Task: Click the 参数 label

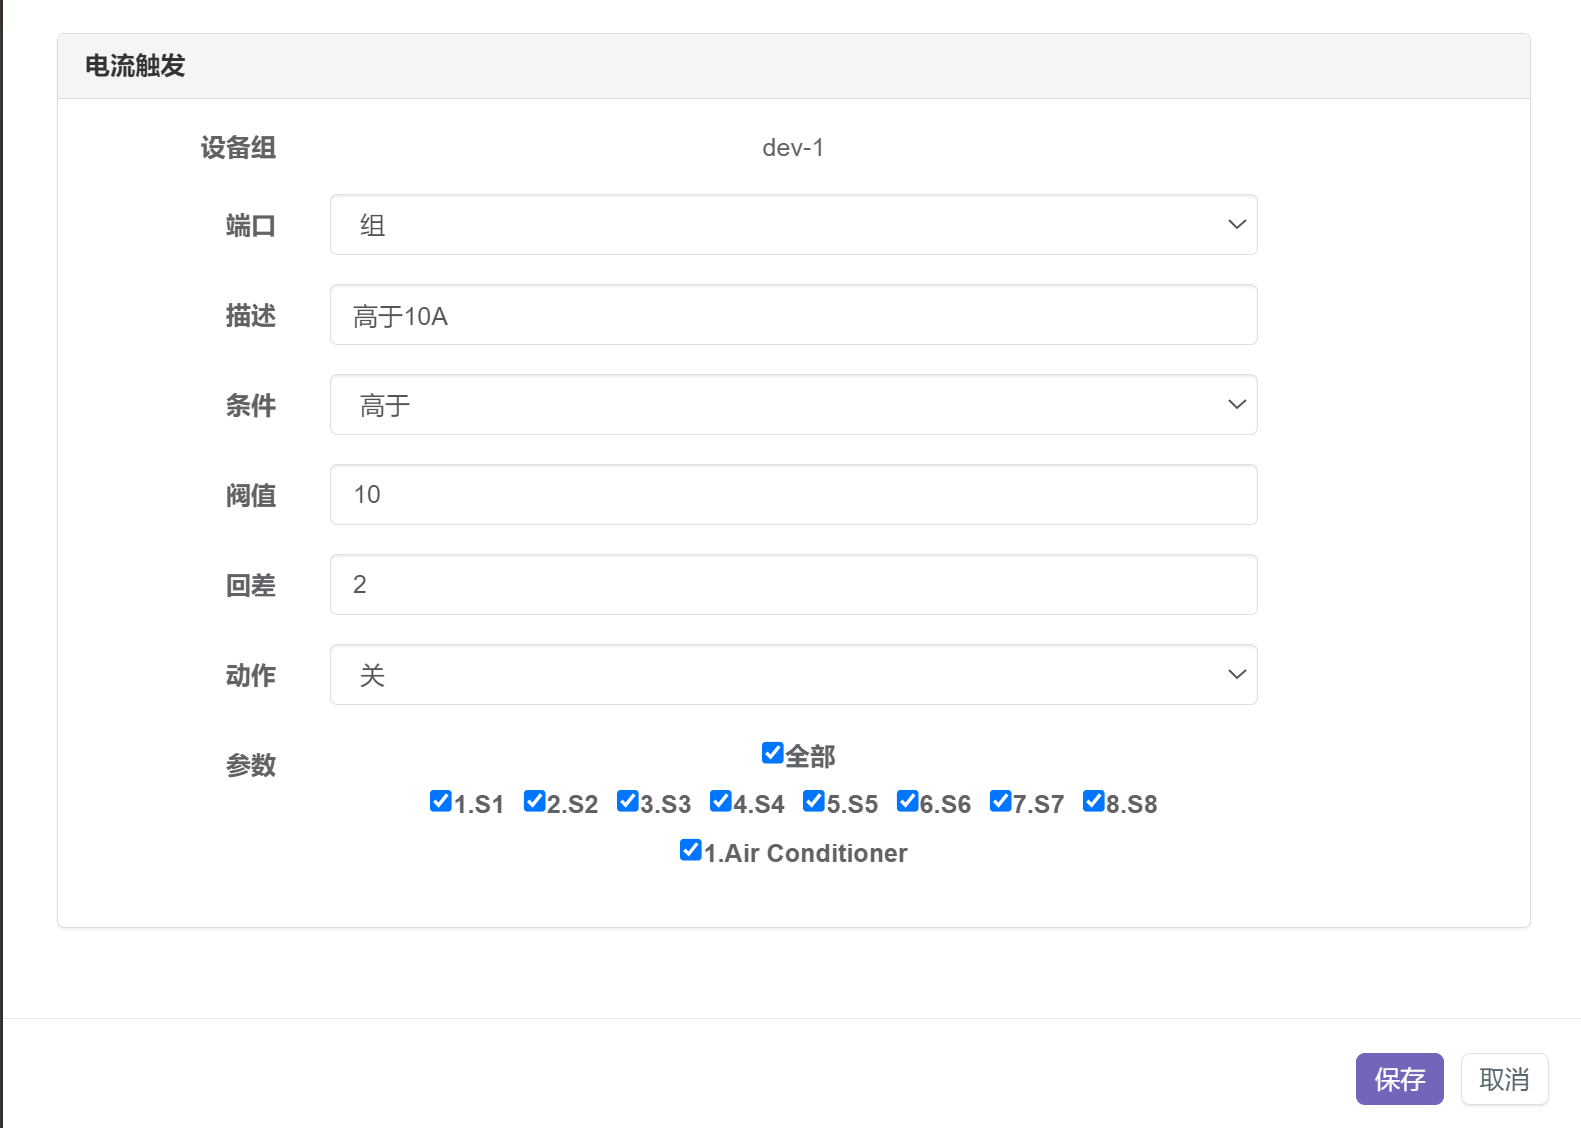Action: coord(251,766)
